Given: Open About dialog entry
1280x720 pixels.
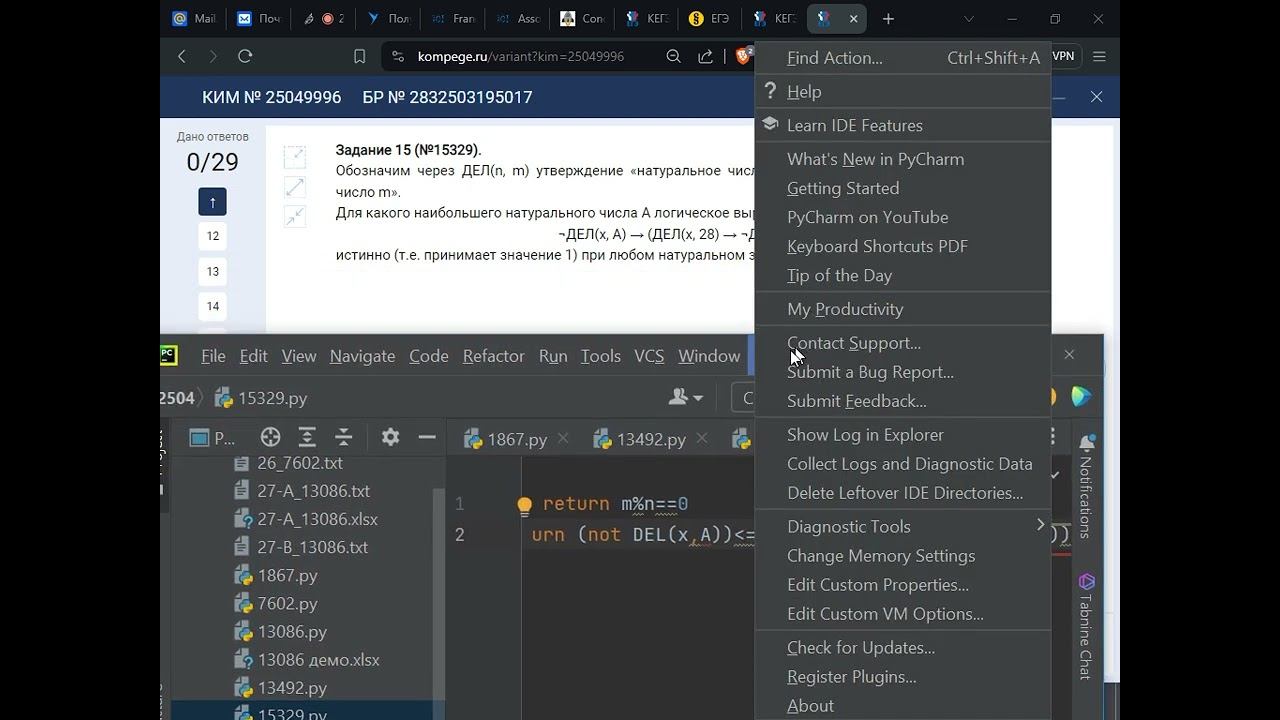Looking at the screenshot, I should [903, 705].
